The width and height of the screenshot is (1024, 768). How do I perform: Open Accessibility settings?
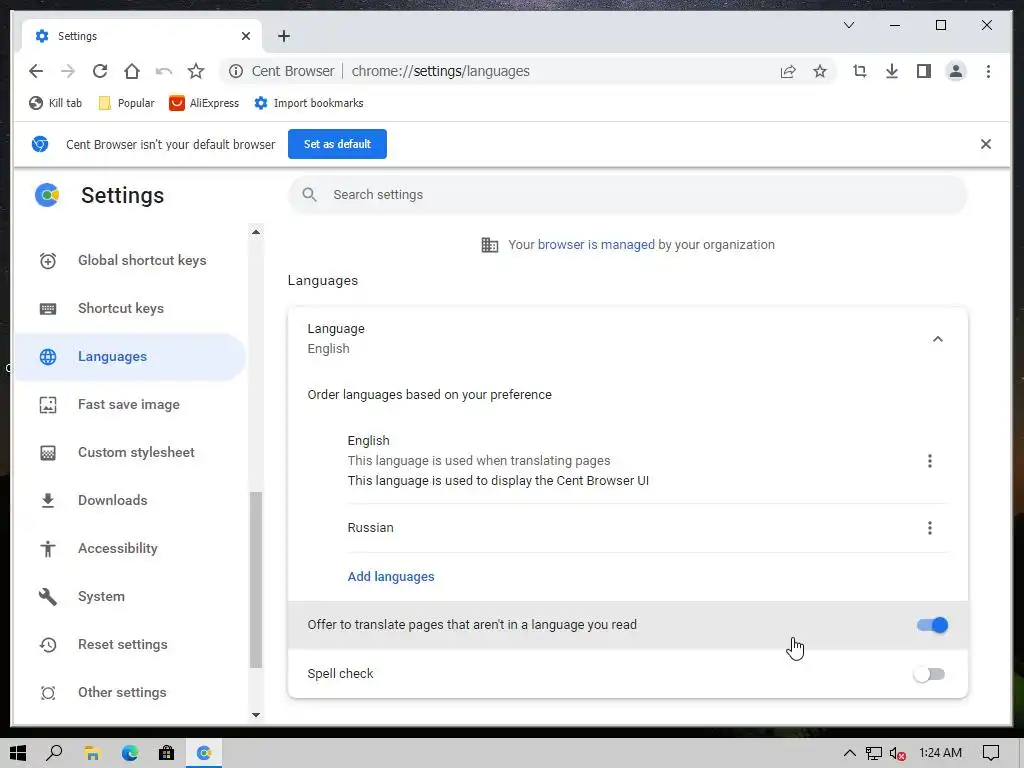pos(130,549)
